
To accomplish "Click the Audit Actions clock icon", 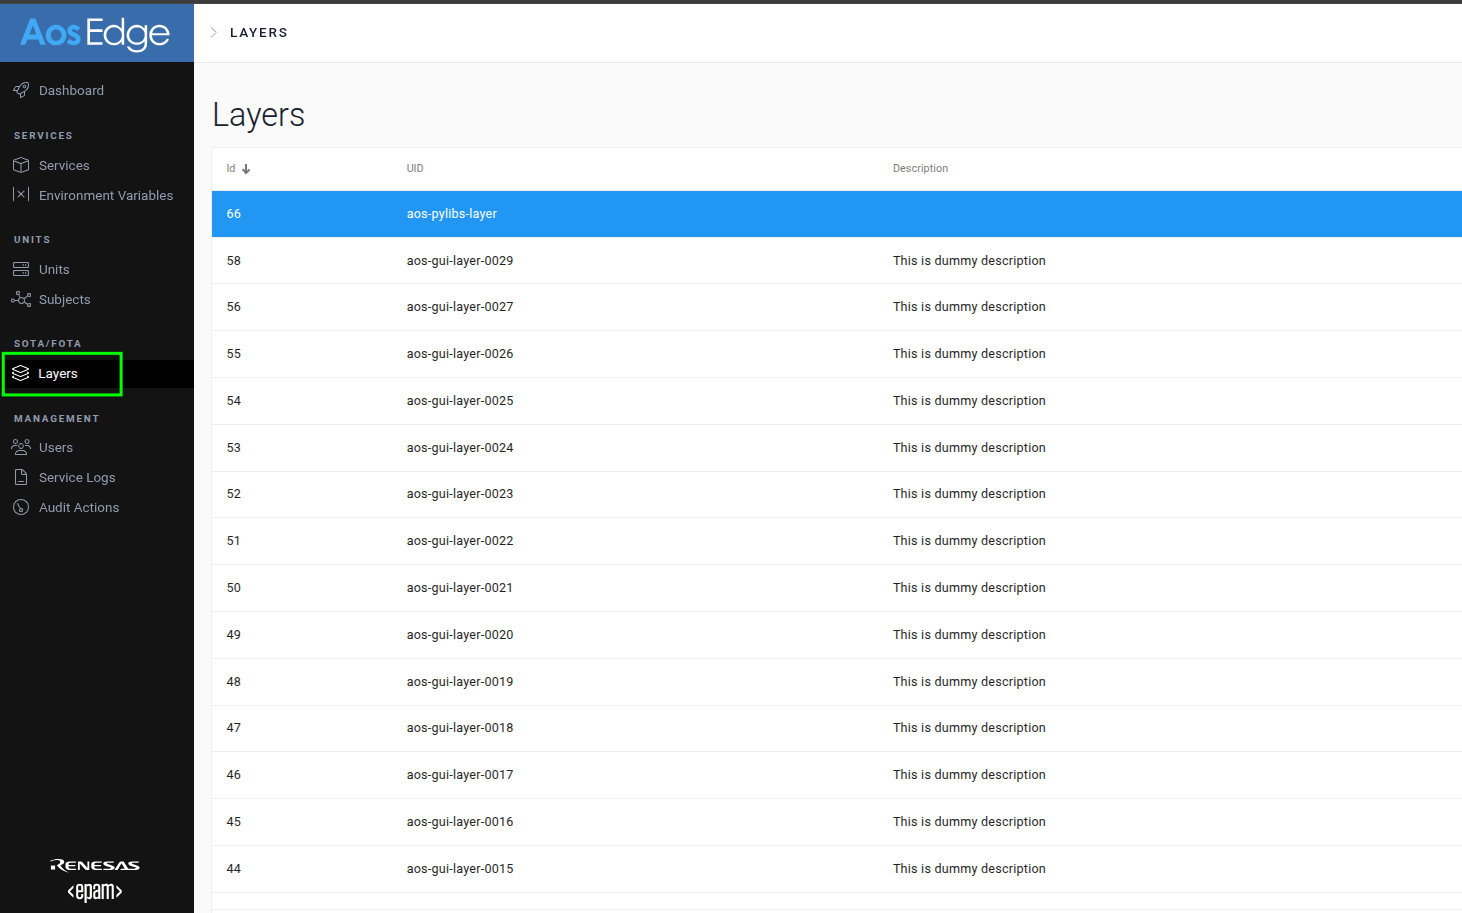I will point(21,507).
